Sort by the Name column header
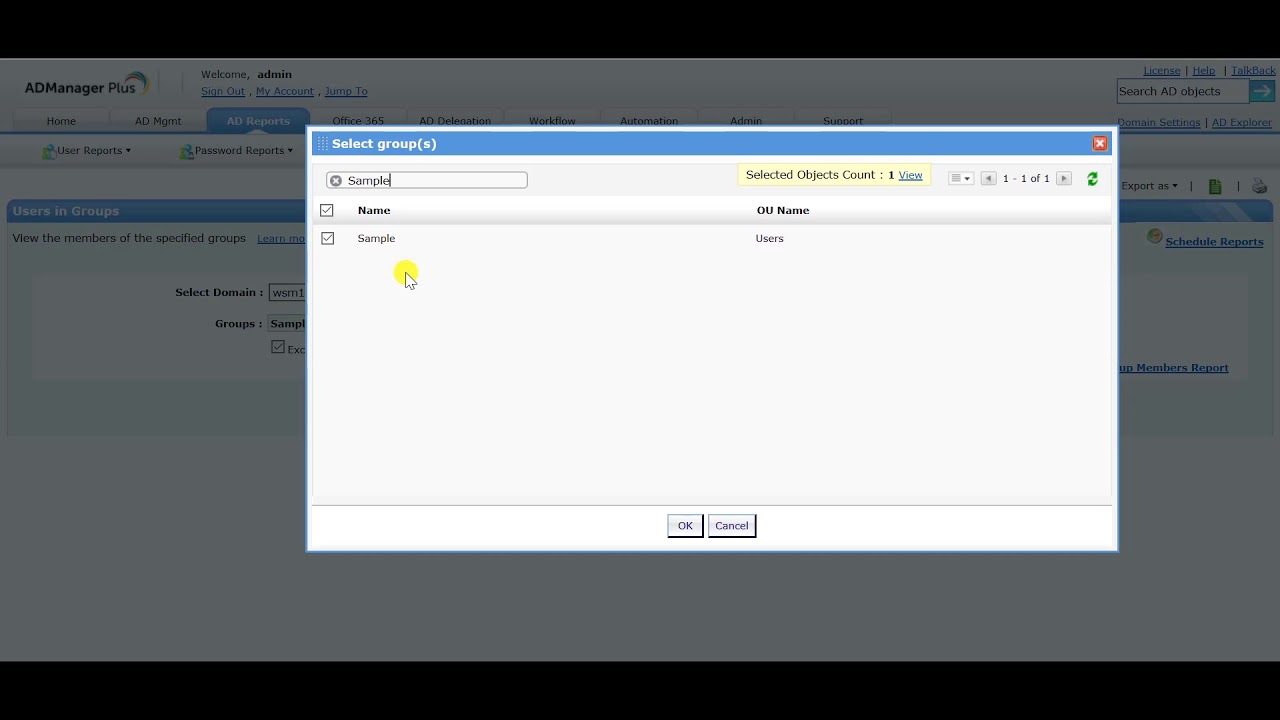The image size is (1280, 720). coord(374,210)
